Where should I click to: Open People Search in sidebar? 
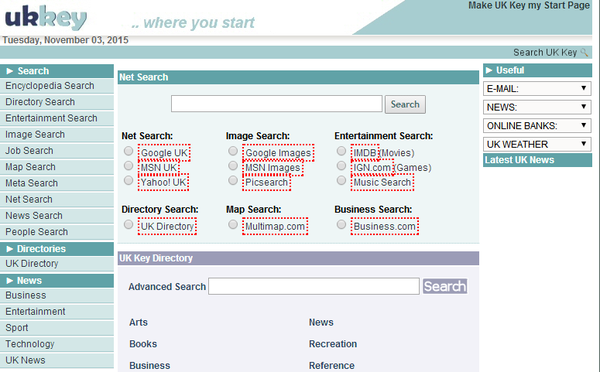pyautogui.click(x=57, y=232)
